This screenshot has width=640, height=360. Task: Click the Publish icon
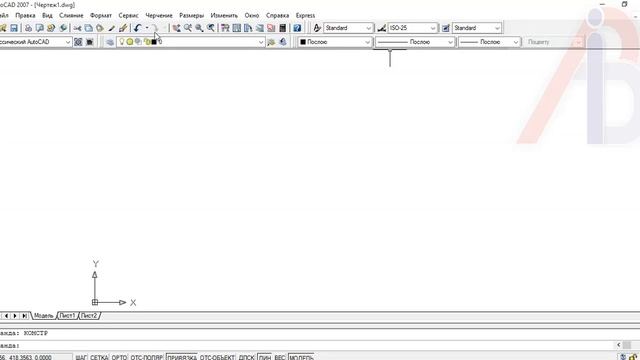[x=51, y=28]
